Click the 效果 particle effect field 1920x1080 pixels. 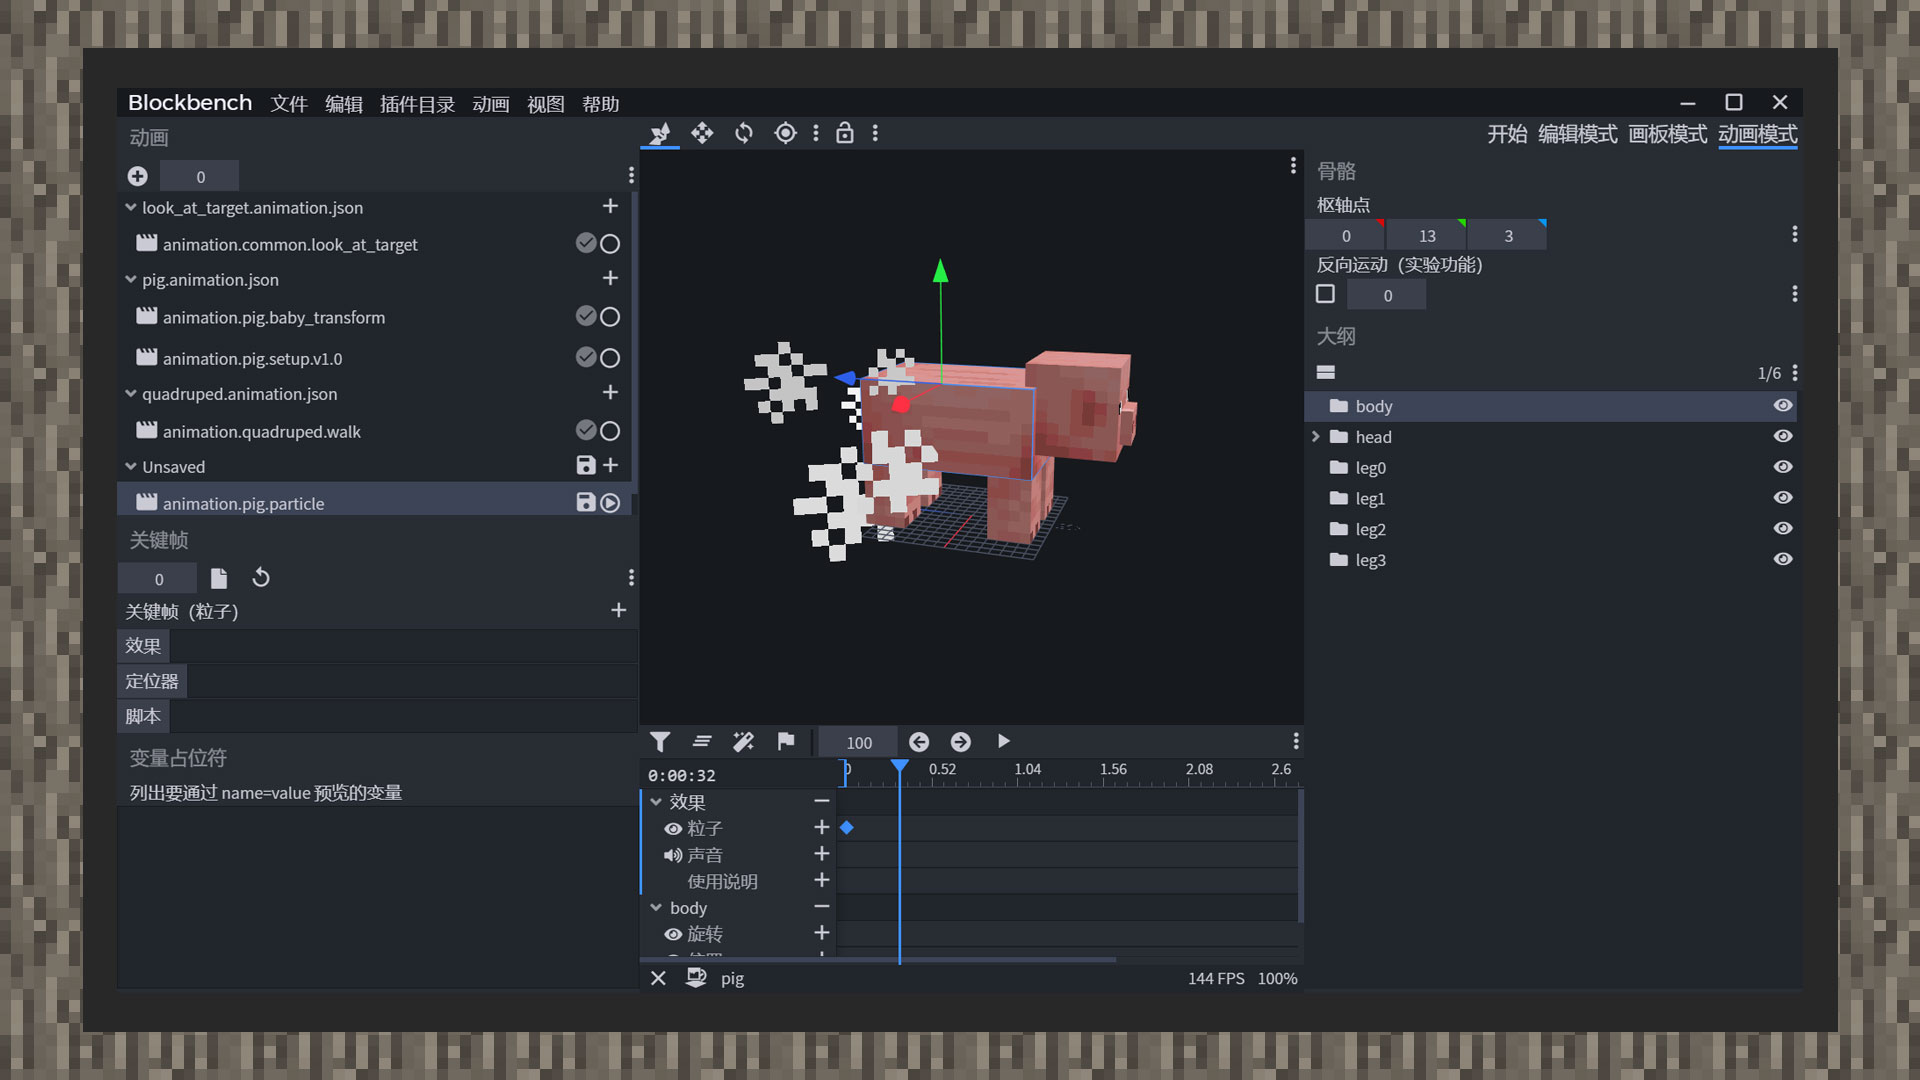pos(404,646)
